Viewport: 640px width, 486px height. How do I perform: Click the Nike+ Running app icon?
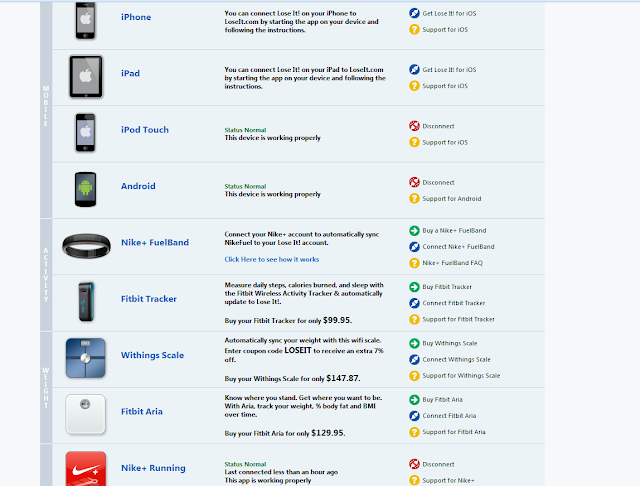click(86, 468)
